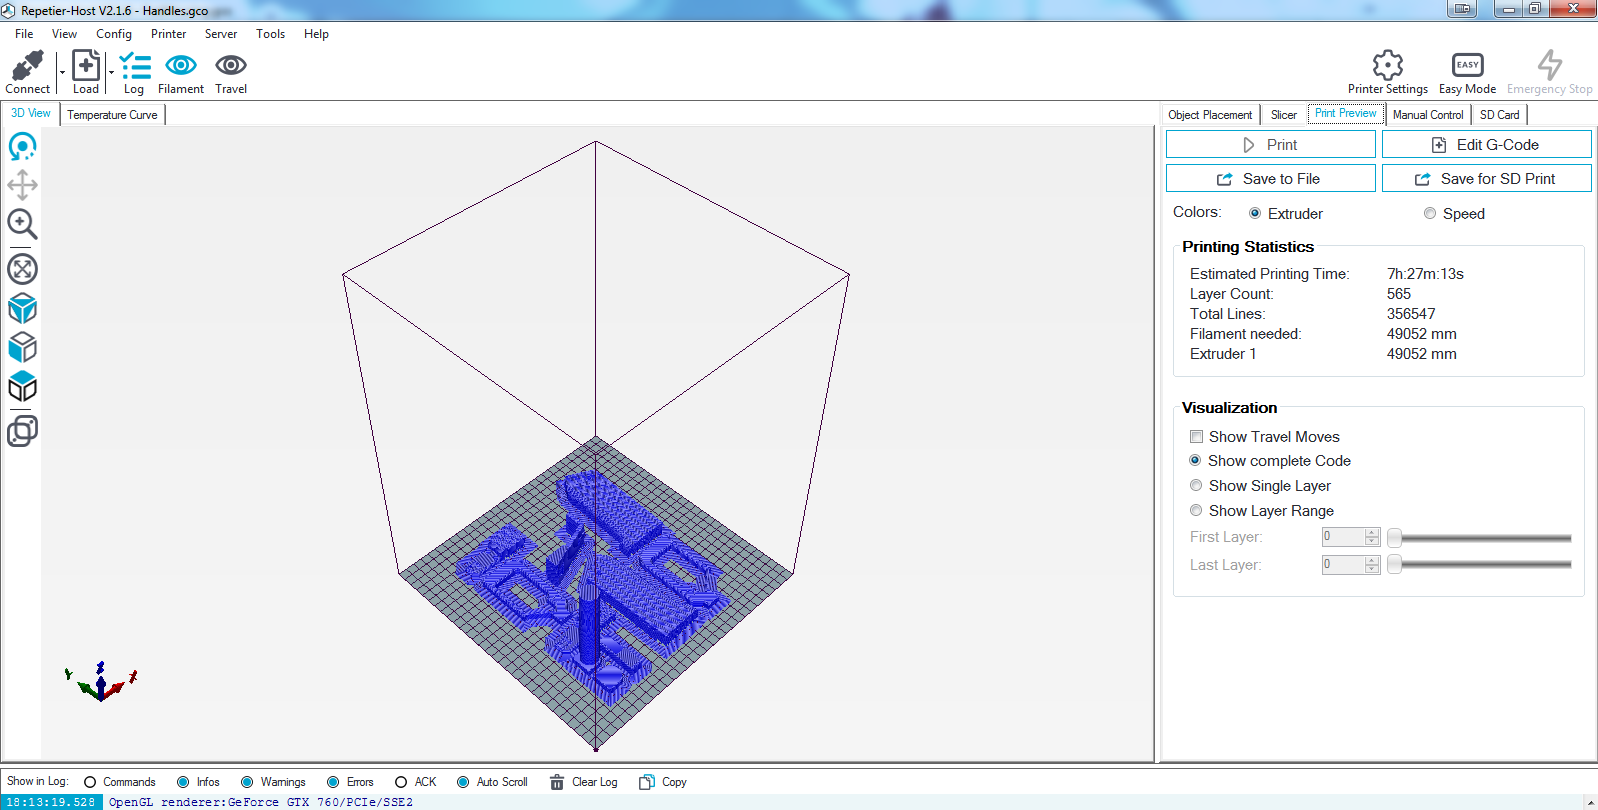
Task: Toggle Travel visibility eye icon
Action: tap(231, 66)
